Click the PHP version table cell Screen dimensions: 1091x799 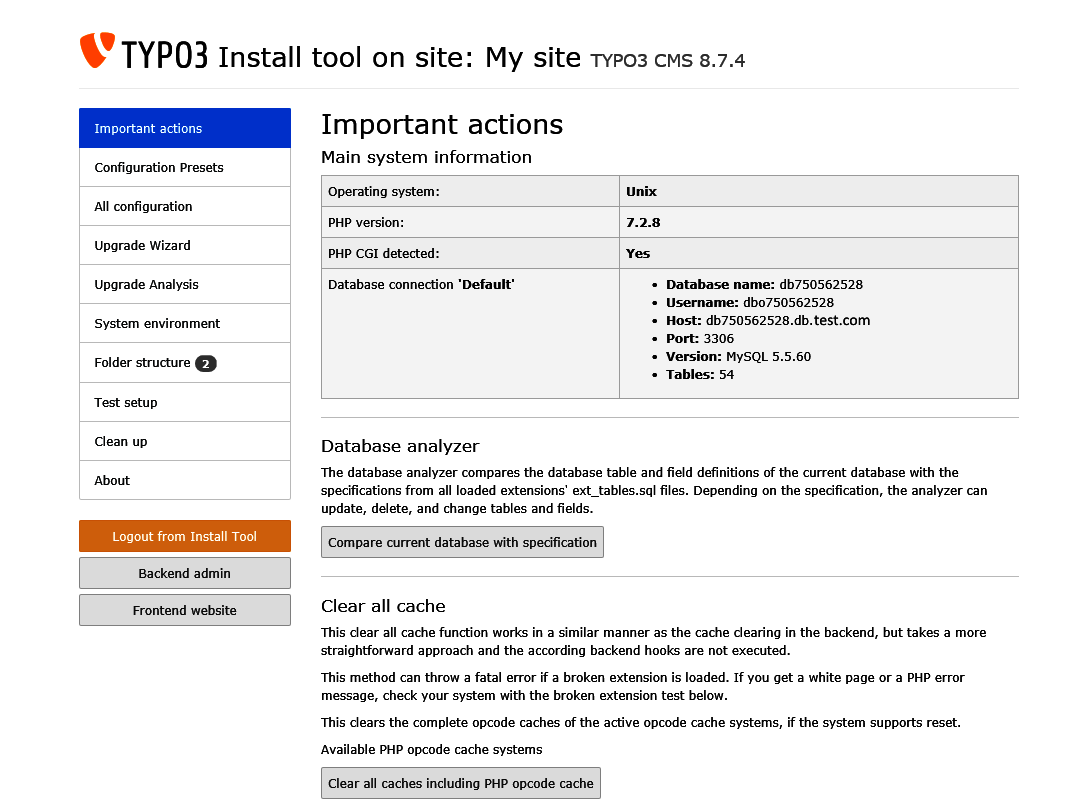470,222
